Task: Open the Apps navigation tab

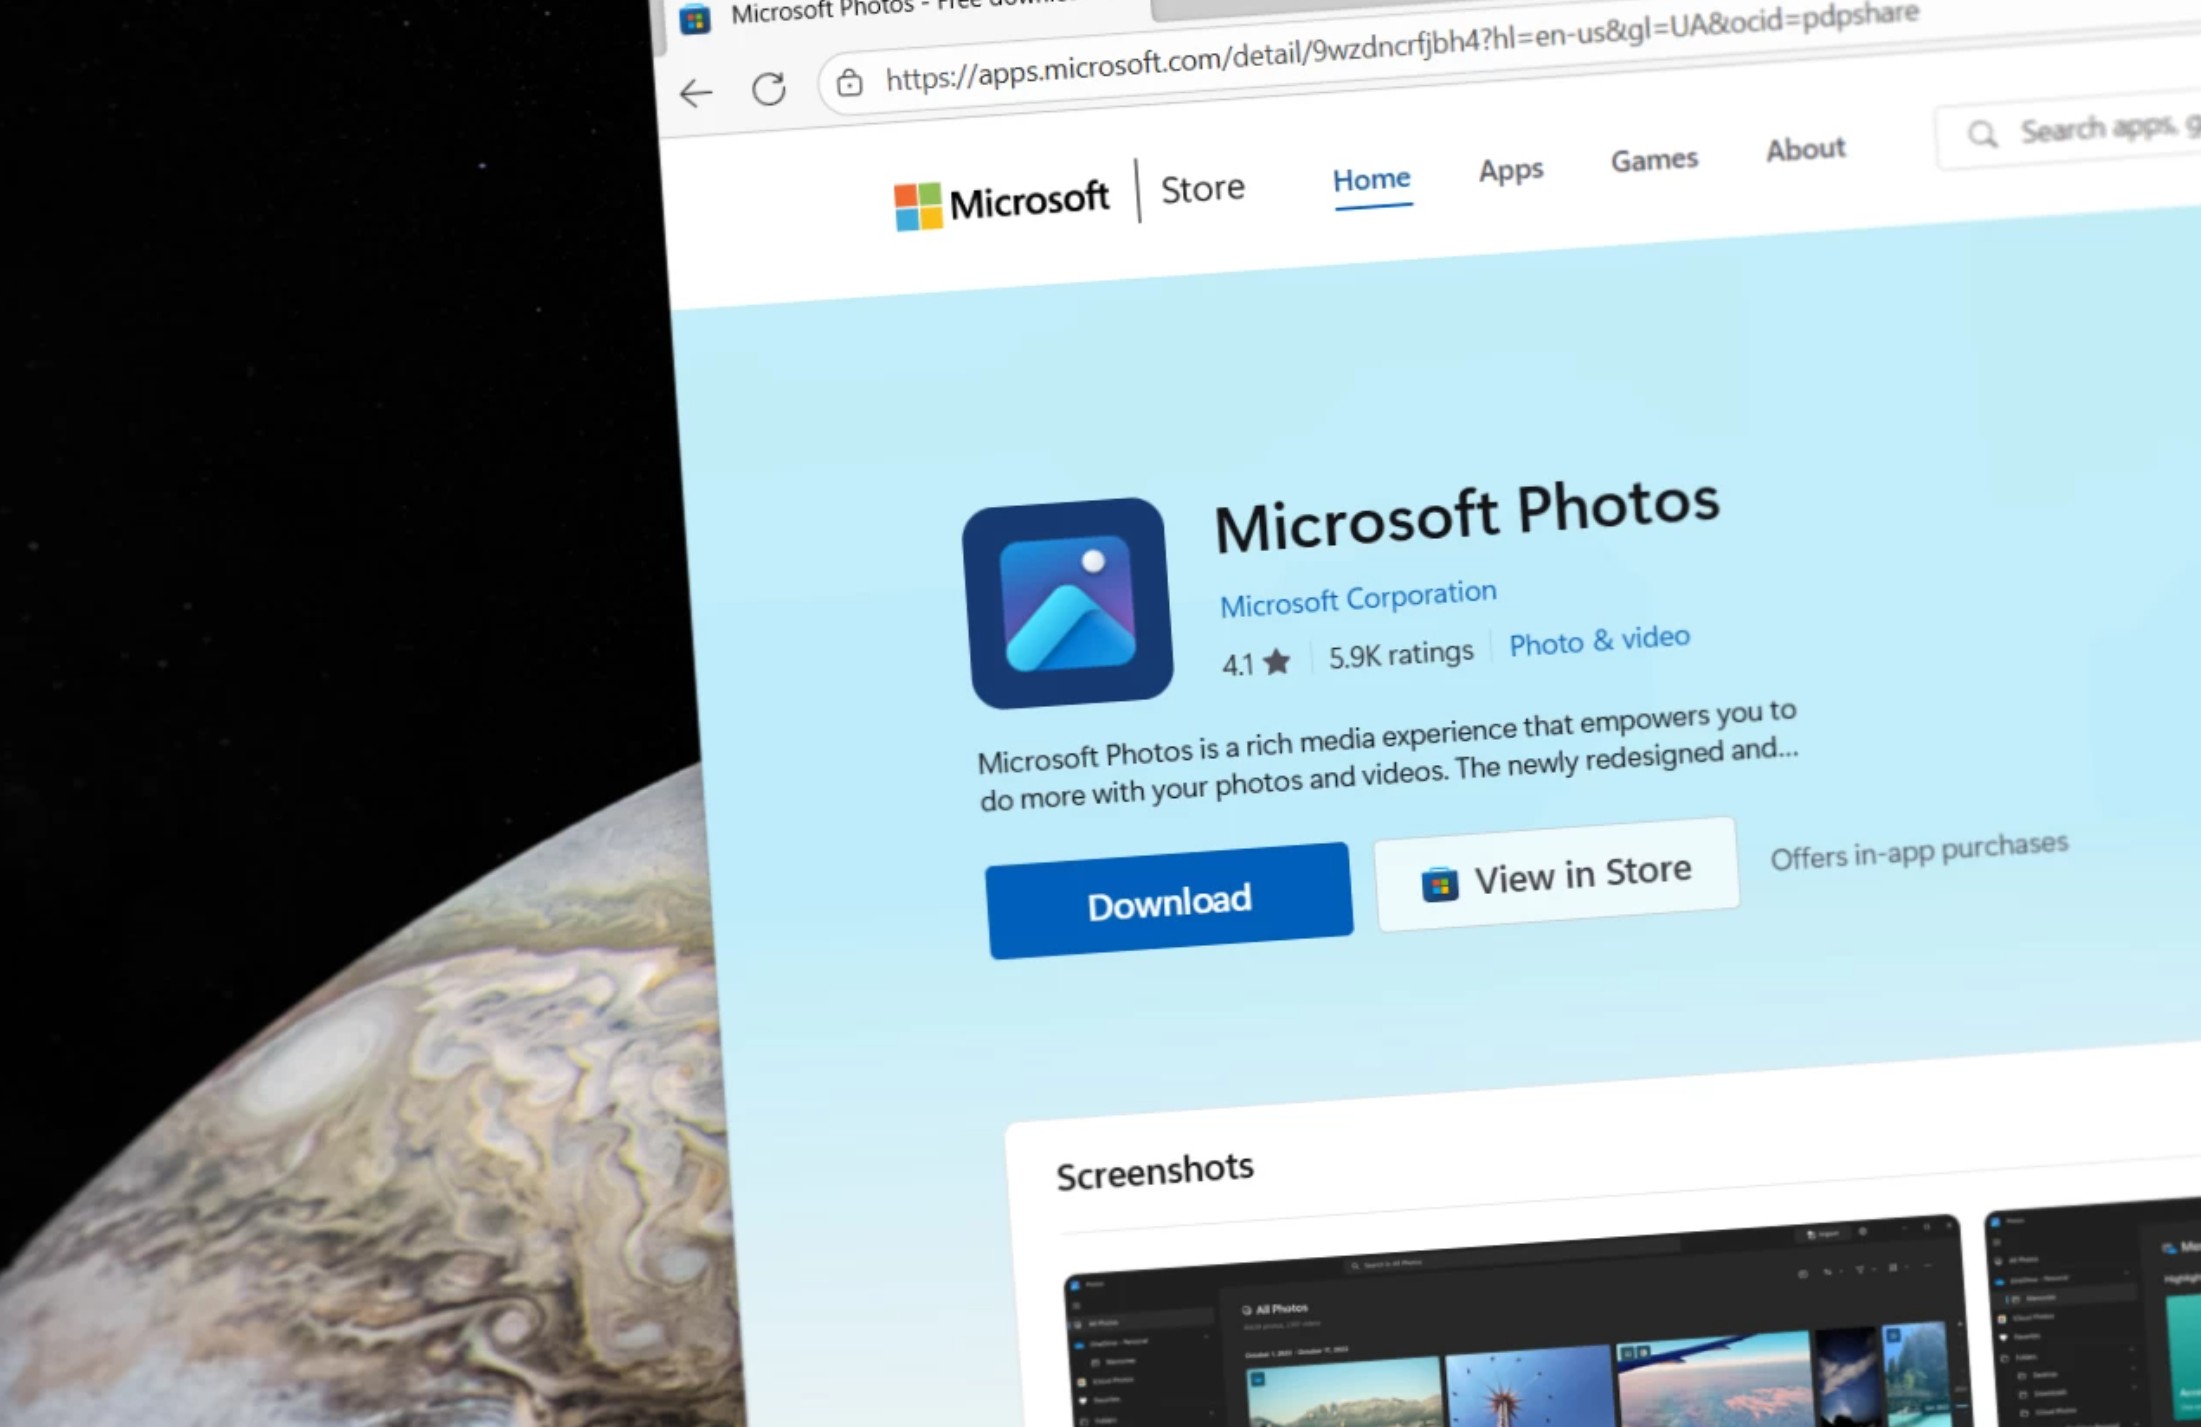Action: (1510, 170)
